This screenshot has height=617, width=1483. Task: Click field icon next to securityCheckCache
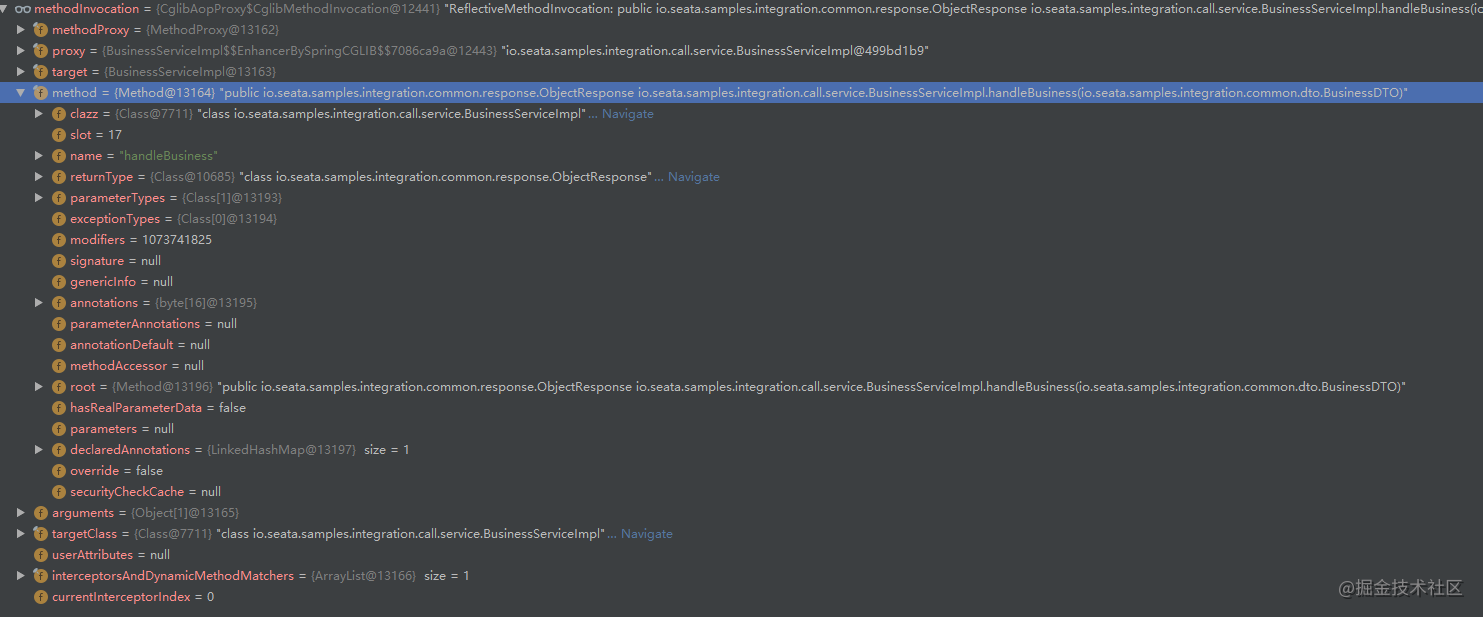[58, 491]
